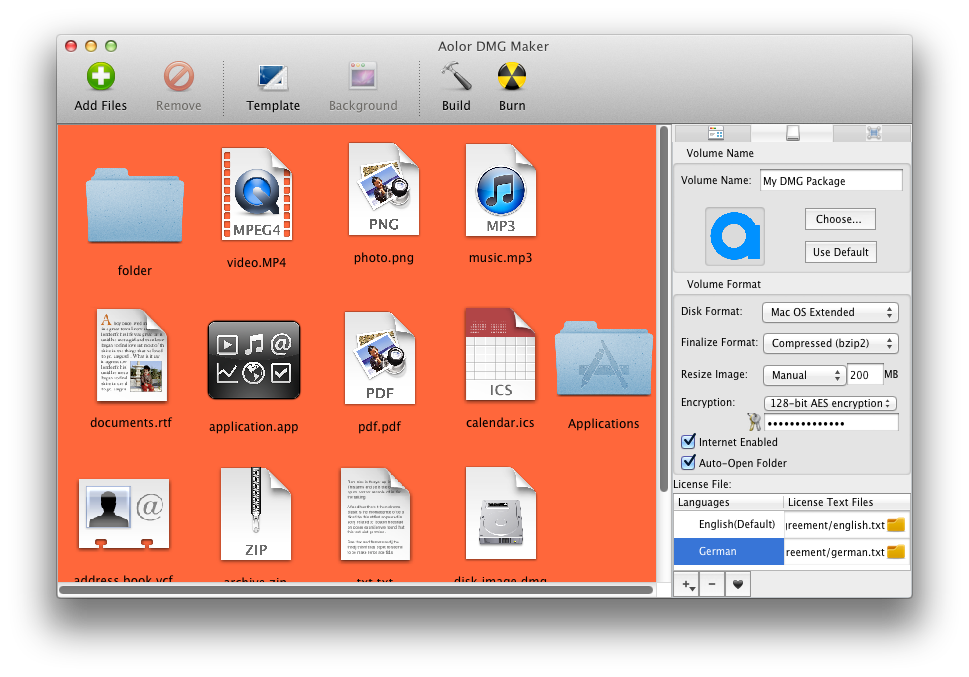Screen dimensions: 969x677
Task: Open the Disk Format dropdown
Action: (x=830, y=312)
